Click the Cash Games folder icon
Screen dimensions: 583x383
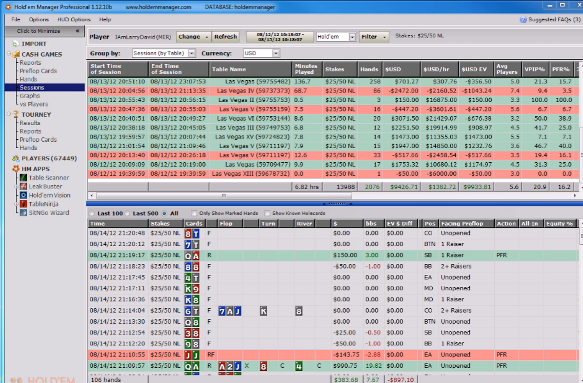(16, 54)
